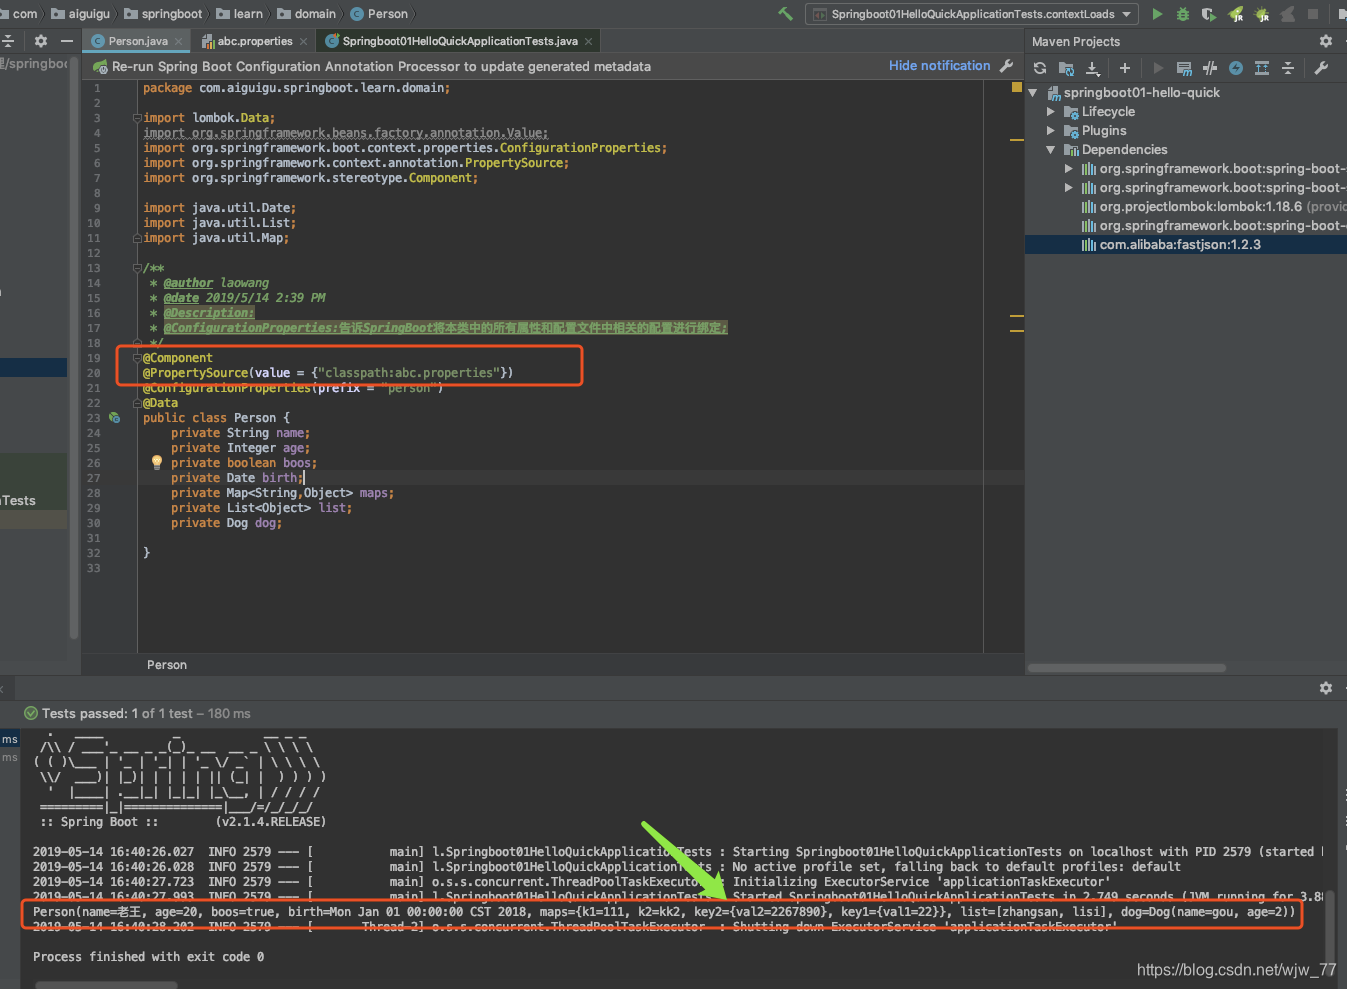
Task: Place cursor on 'private Date birth;' line
Action: click(237, 478)
